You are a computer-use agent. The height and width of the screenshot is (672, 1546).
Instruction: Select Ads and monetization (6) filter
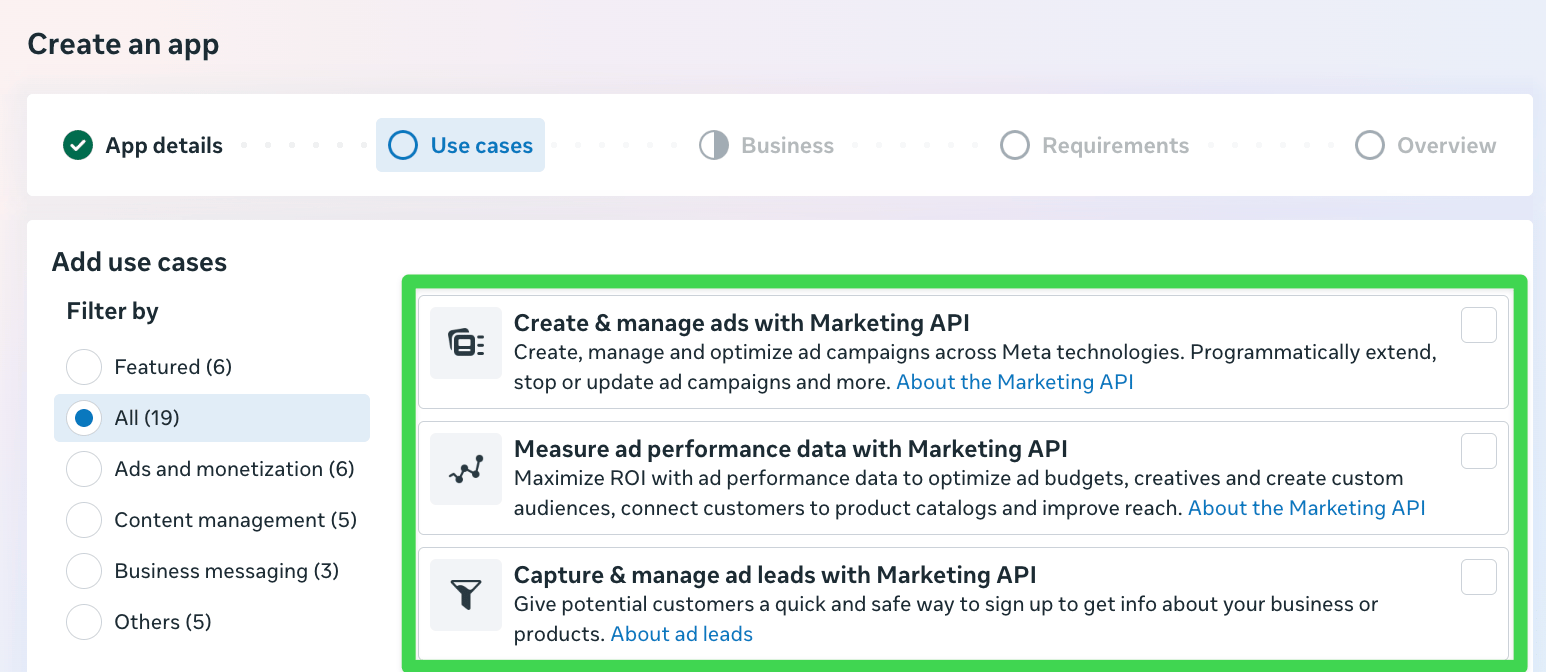(212, 469)
